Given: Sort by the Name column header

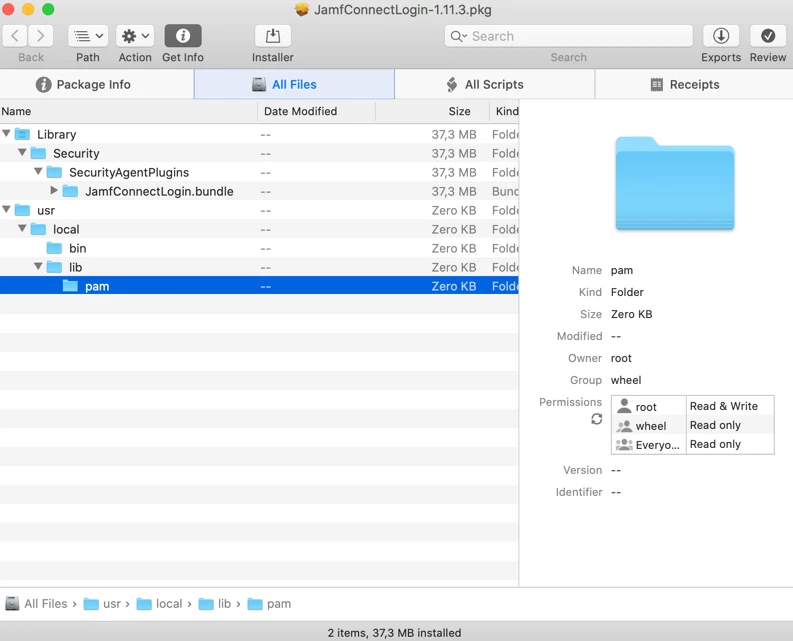Looking at the screenshot, I should pos(128,111).
